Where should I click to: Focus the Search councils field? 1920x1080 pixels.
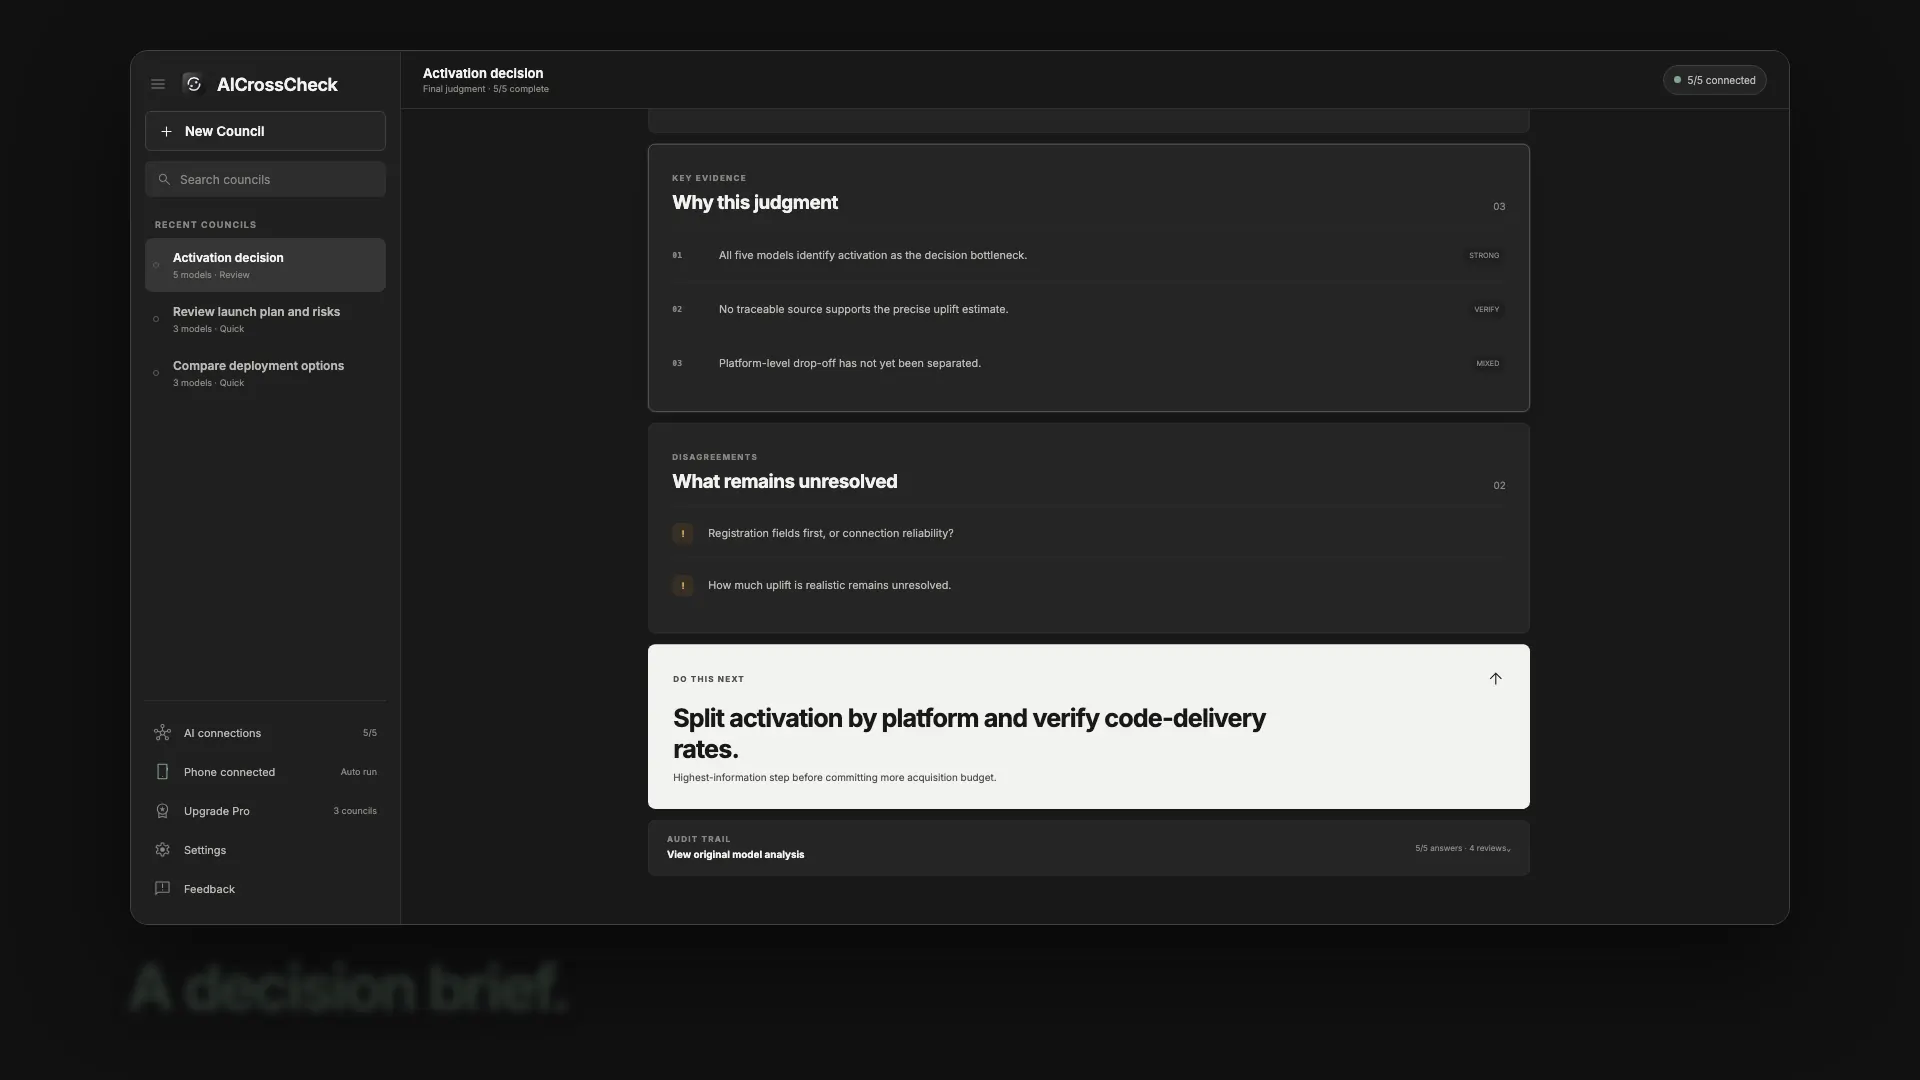pos(265,180)
